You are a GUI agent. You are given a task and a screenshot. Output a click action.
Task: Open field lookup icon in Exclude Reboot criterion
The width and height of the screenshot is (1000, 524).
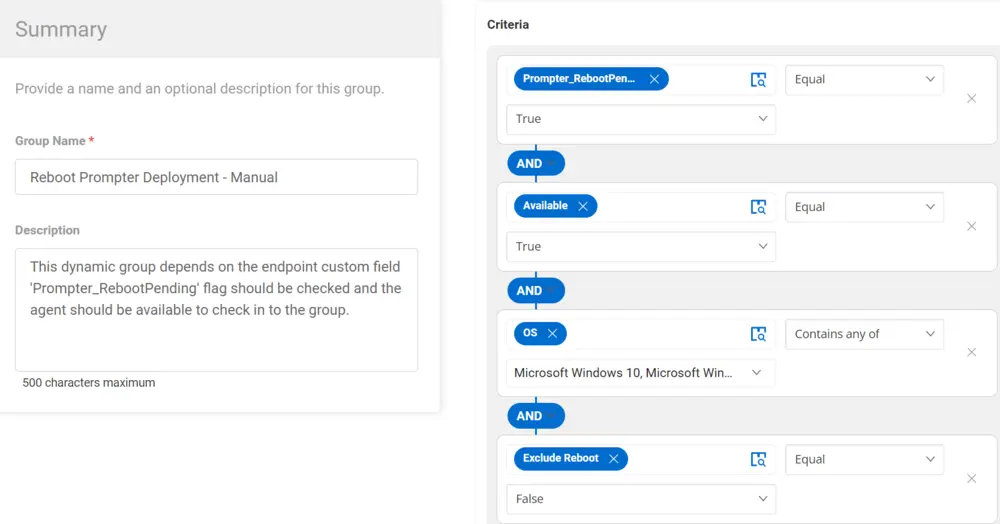click(758, 460)
